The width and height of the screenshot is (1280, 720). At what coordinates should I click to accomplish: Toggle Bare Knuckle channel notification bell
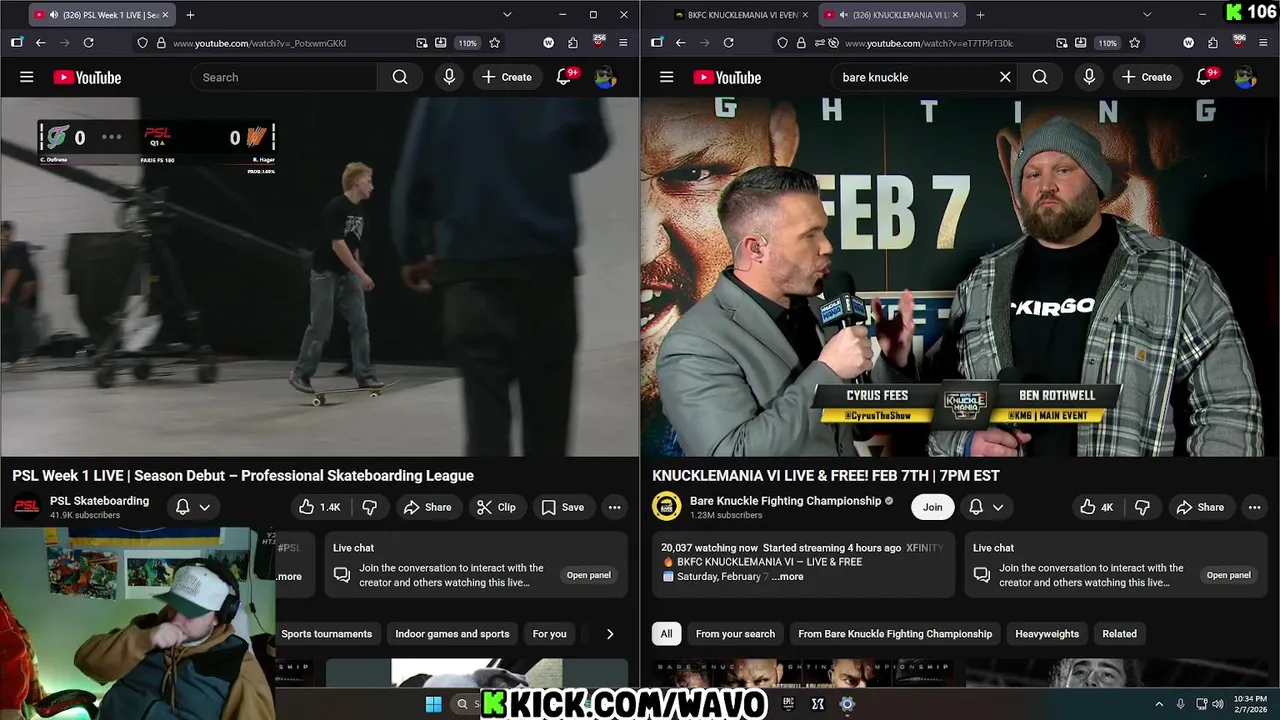tap(976, 507)
